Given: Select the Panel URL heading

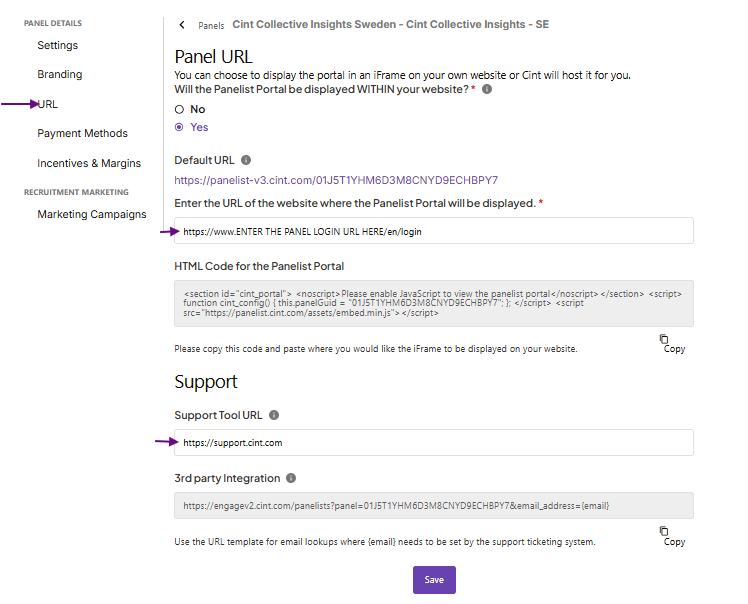Looking at the screenshot, I should 213,57.
